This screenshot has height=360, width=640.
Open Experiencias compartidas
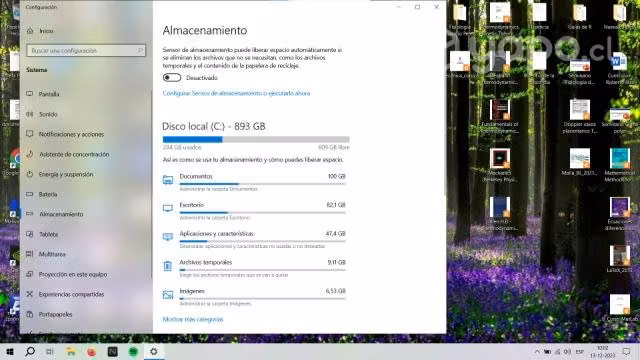point(65,294)
